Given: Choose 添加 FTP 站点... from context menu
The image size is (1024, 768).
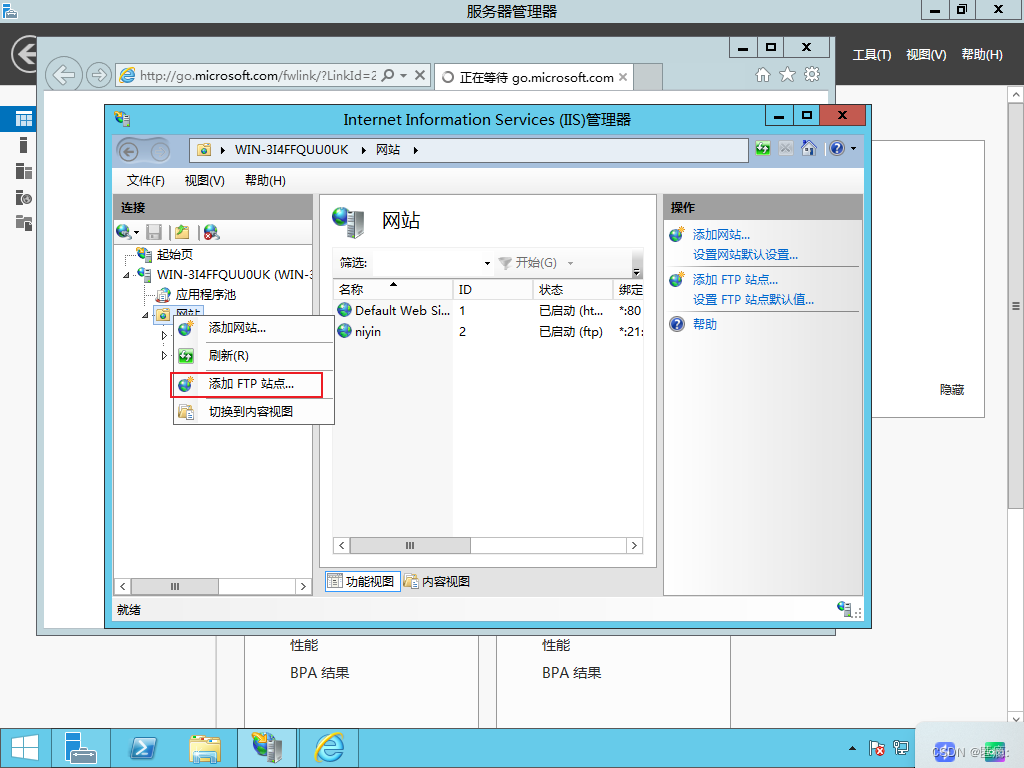Looking at the screenshot, I should point(253,384).
